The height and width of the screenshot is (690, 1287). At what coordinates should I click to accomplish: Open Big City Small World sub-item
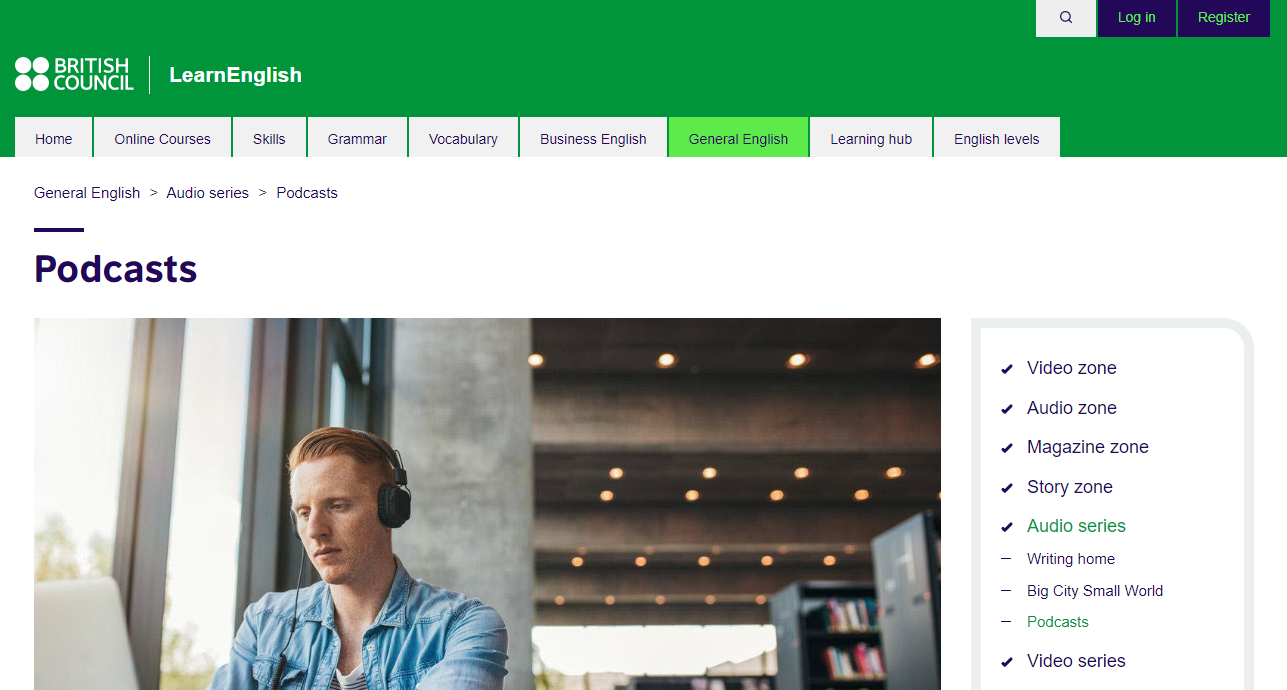click(1095, 591)
